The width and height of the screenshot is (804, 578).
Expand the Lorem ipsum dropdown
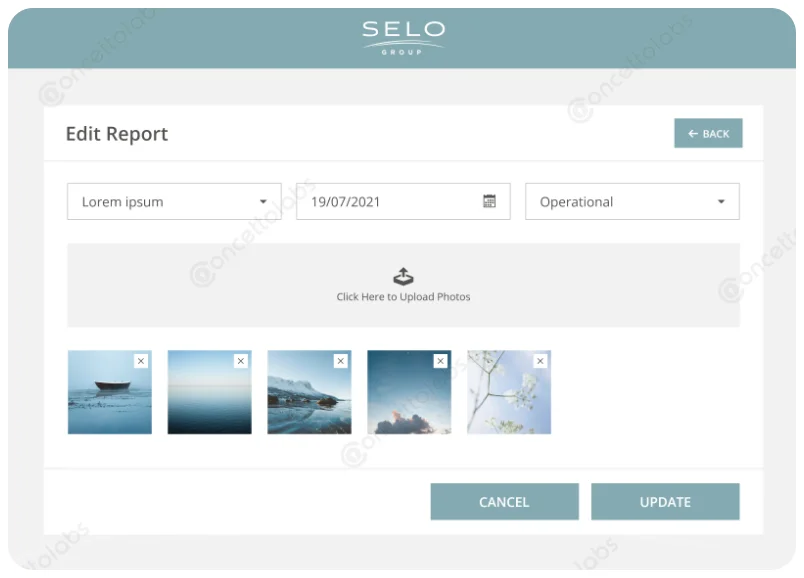click(263, 201)
